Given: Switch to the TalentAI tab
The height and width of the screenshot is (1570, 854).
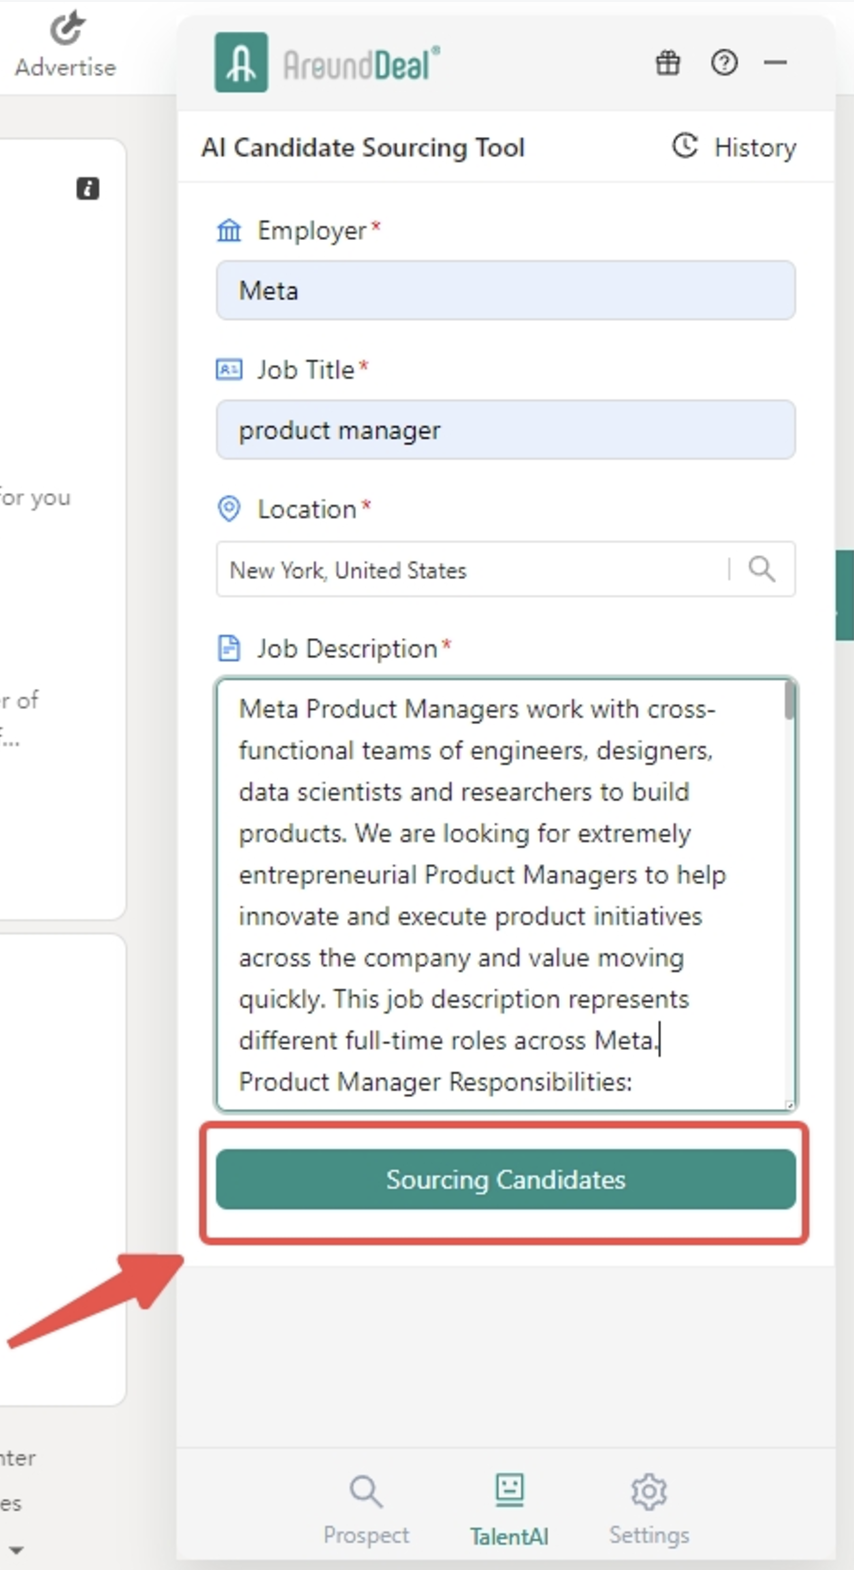Looking at the screenshot, I should tap(509, 1509).
